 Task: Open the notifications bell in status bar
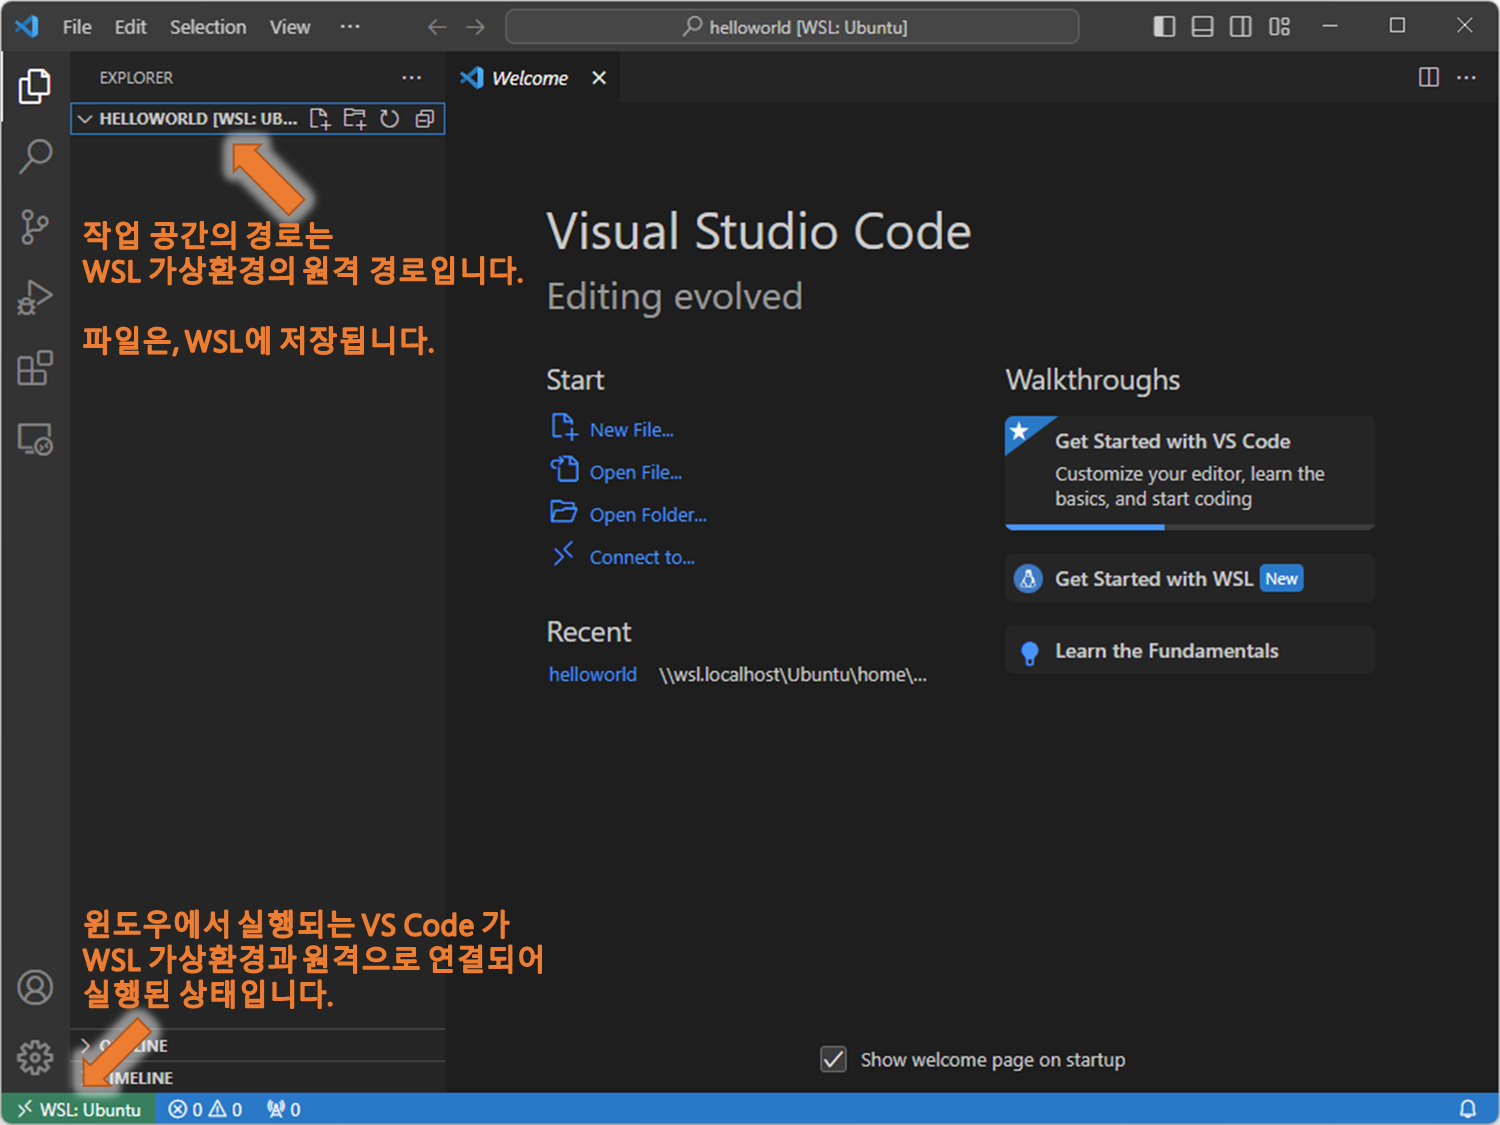coord(1467,1109)
